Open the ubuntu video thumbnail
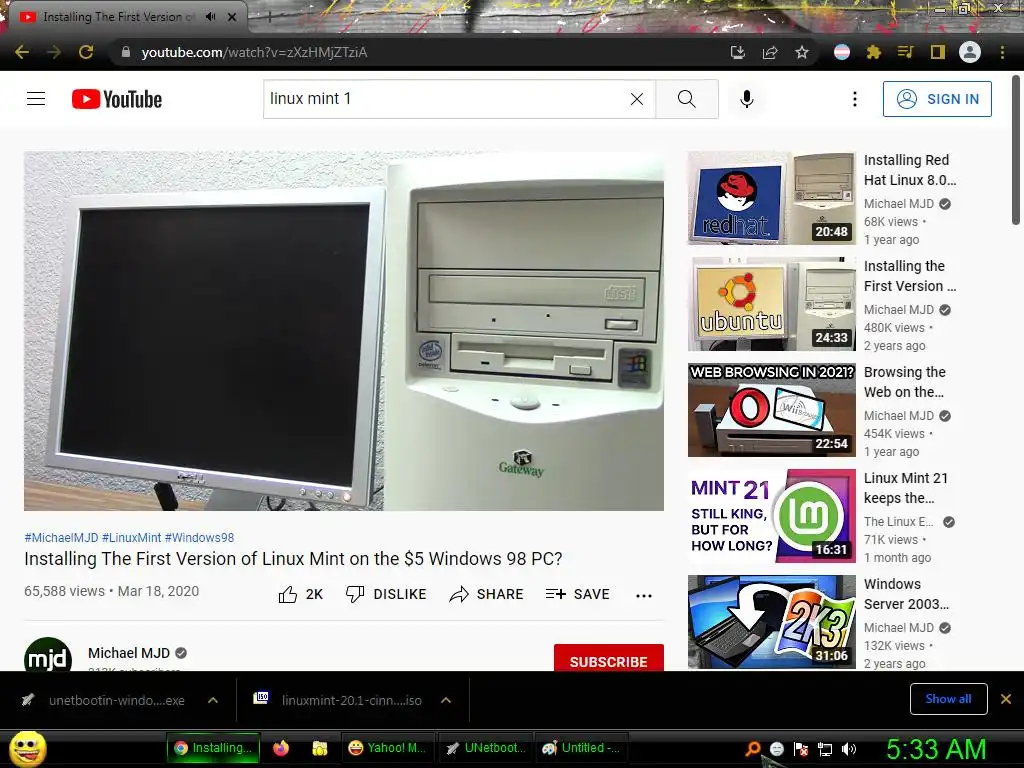1024x768 pixels. [771, 304]
